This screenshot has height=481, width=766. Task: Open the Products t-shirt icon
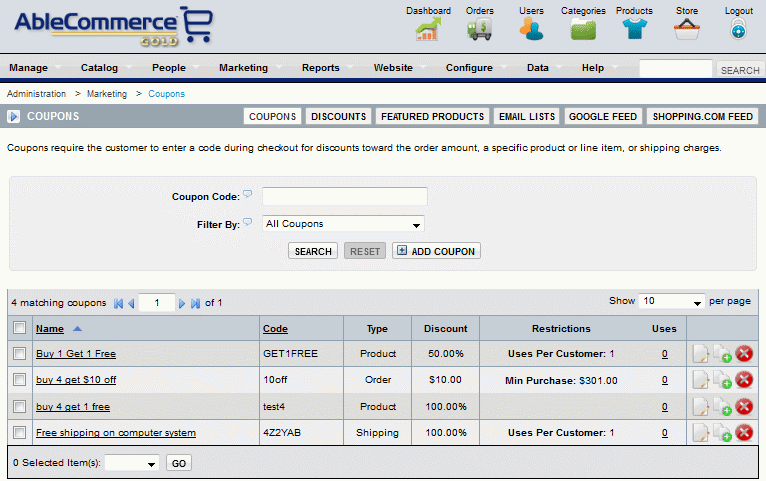(x=635, y=29)
